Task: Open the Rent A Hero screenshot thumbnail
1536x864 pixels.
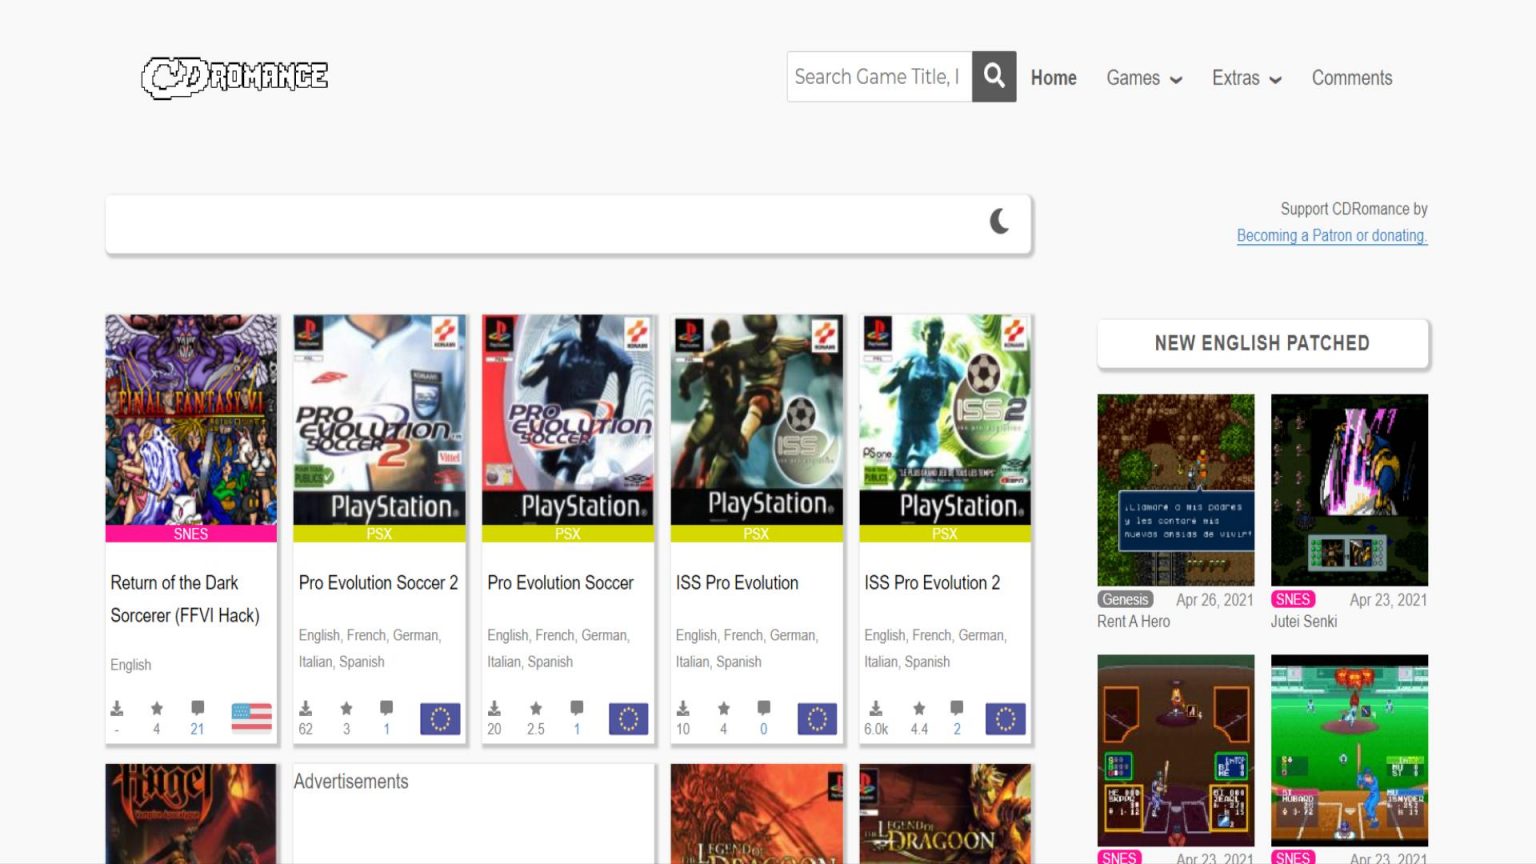Action: [x=1175, y=489]
